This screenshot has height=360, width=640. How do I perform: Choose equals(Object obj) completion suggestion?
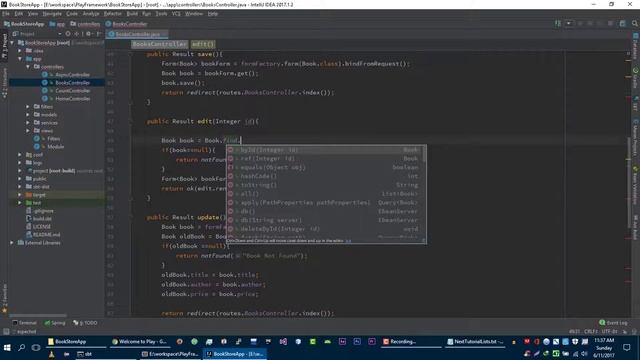coord(323,167)
